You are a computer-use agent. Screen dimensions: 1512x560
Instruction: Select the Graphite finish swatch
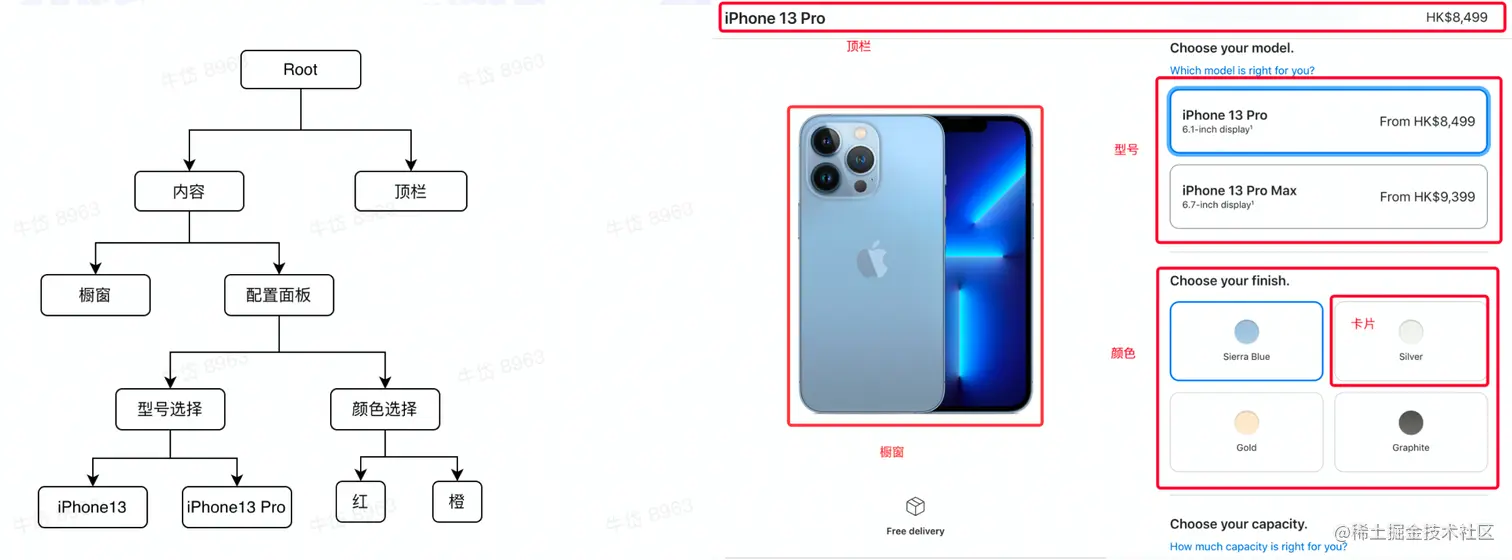pos(1411,422)
